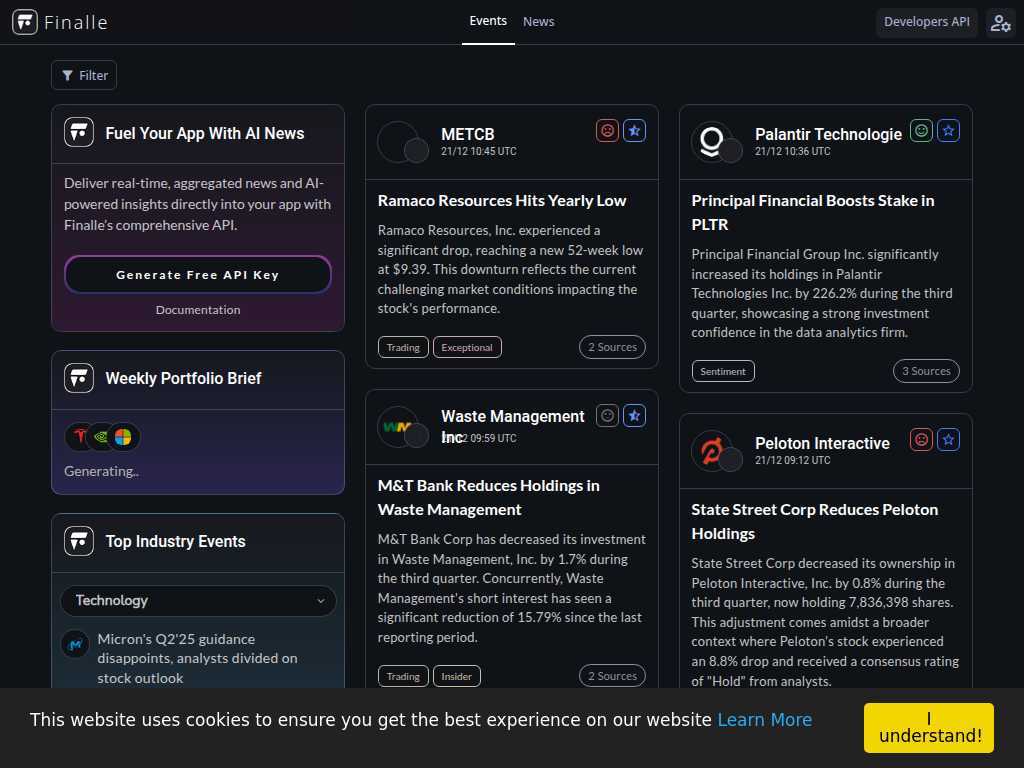Open the Technology industry dropdown
The height and width of the screenshot is (768, 1024).
coord(199,600)
